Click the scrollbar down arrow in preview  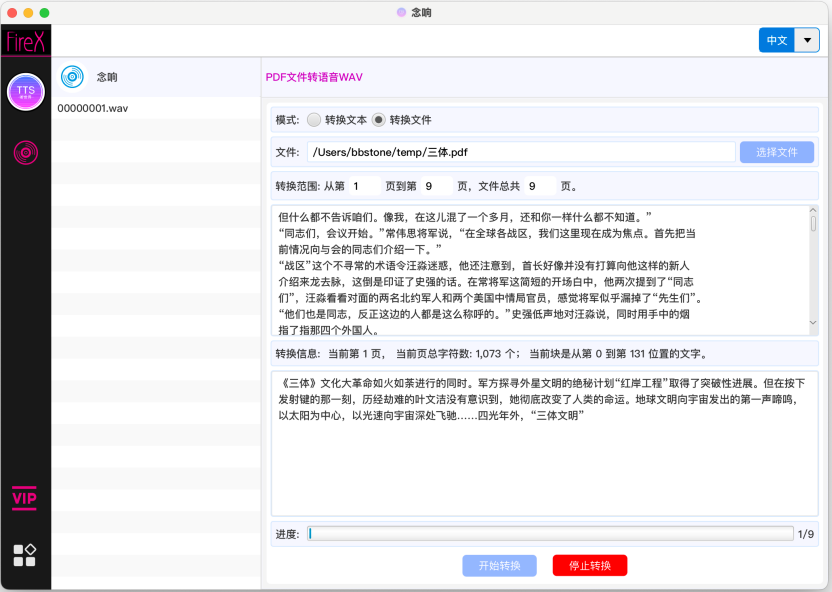pos(813,323)
